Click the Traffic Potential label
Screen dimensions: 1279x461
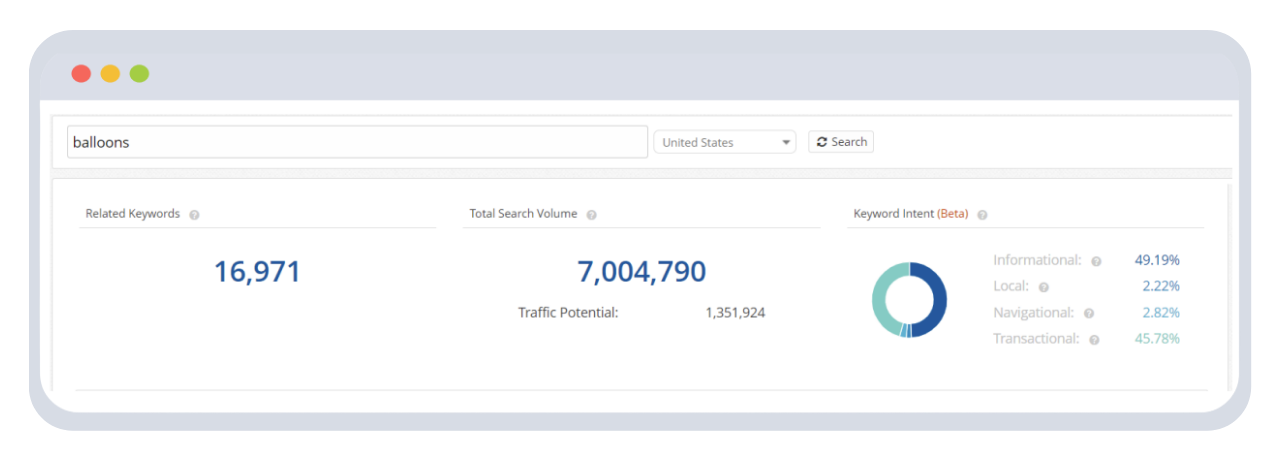(x=568, y=312)
